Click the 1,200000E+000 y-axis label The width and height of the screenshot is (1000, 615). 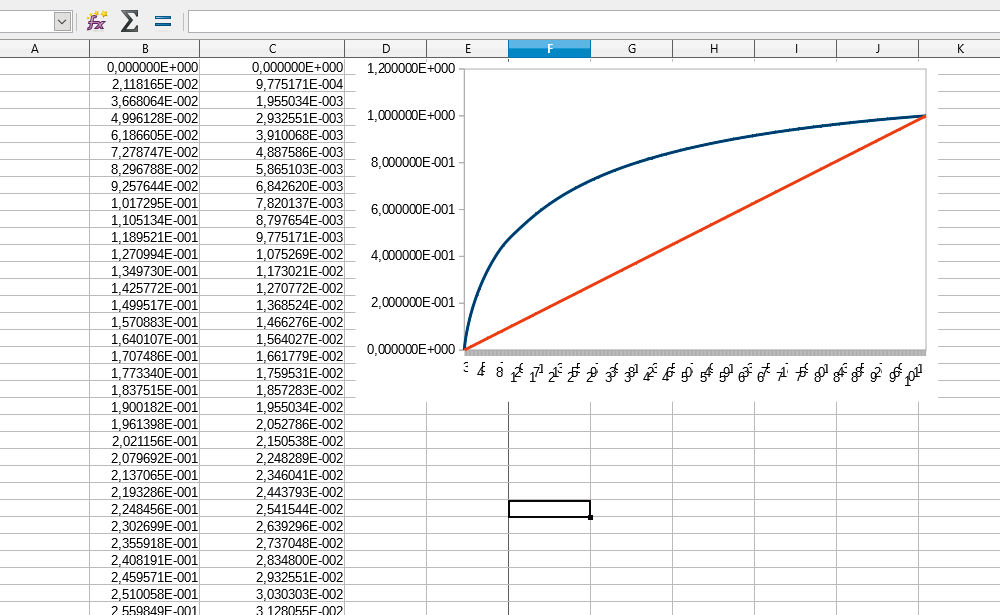(411, 68)
